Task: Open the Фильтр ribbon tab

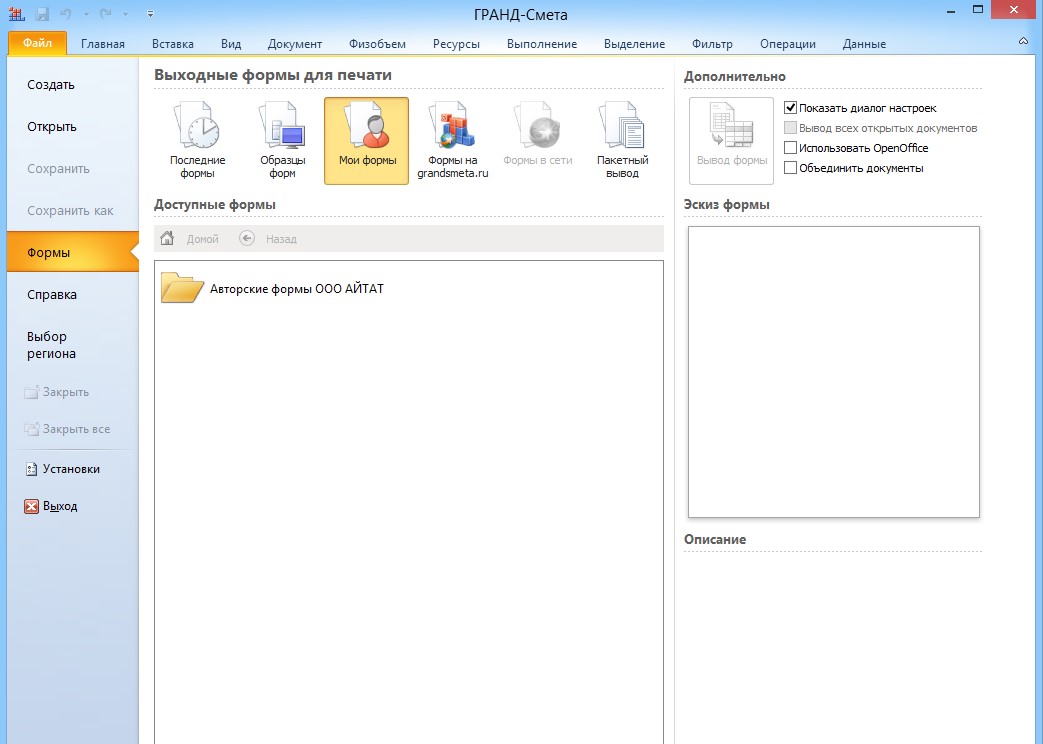Action: point(712,44)
